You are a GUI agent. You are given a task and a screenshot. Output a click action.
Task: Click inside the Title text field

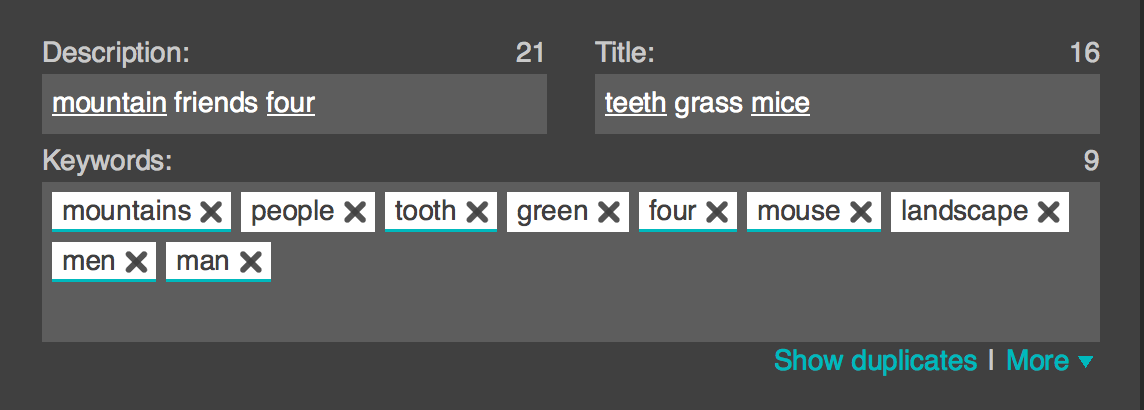(950, 104)
